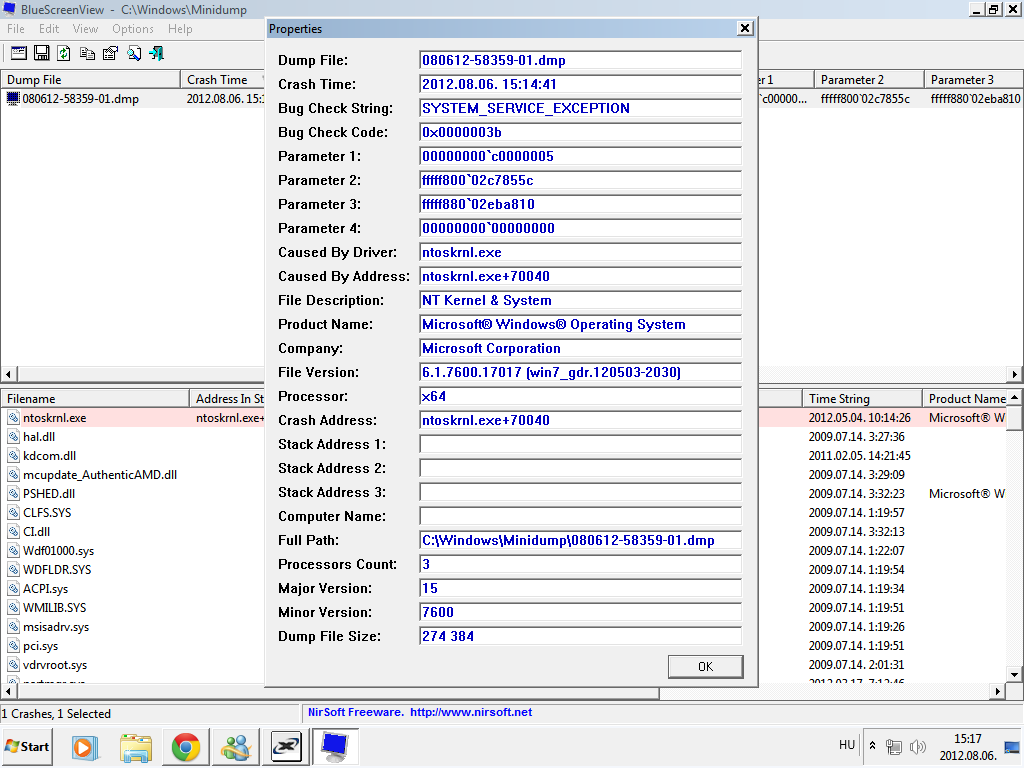Click the ACPI.sys file icon
Viewport: 1024px width, 768px height.
pos(14,589)
